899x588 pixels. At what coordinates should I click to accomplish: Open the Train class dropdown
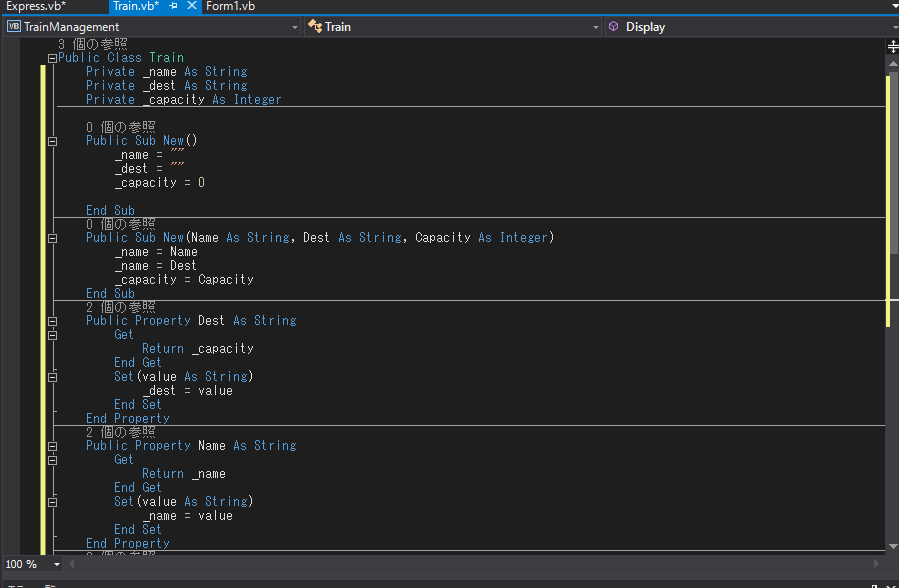(x=596, y=27)
